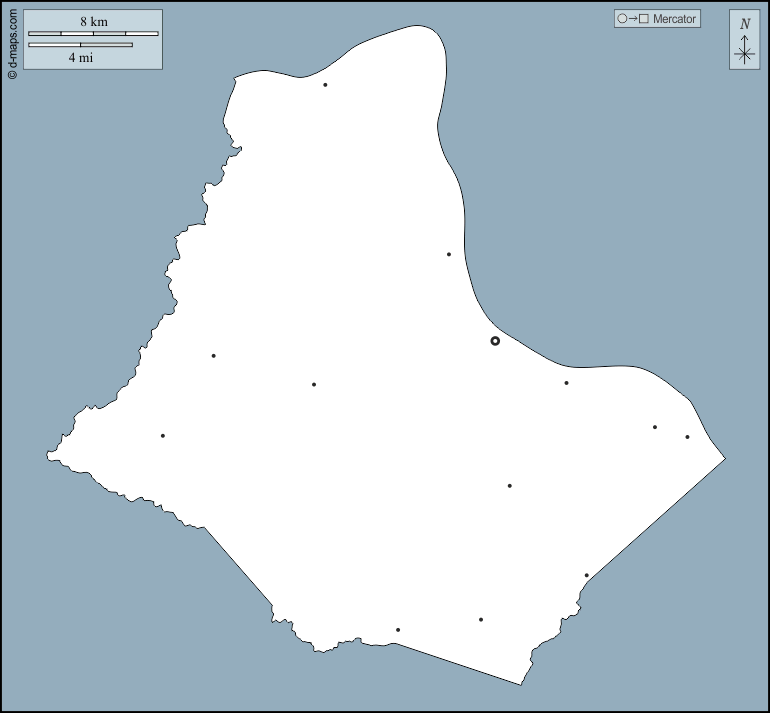Click the dot directly south of capital ring
This screenshot has width=770, height=713.
pyautogui.click(x=509, y=486)
